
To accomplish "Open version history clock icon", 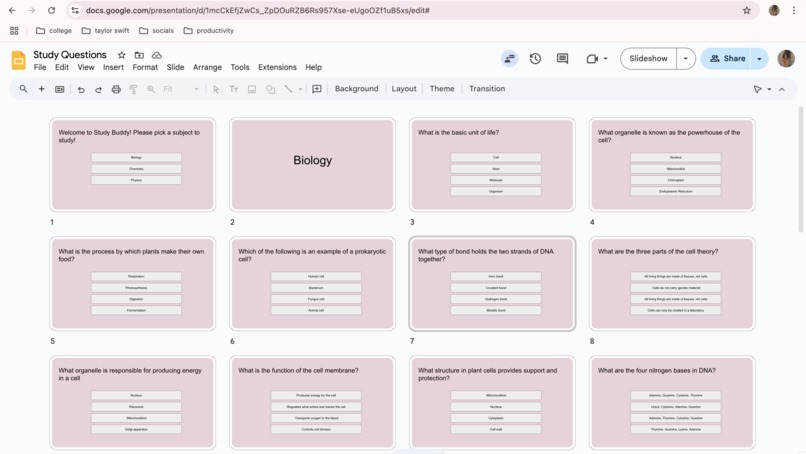I will click(535, 59).
